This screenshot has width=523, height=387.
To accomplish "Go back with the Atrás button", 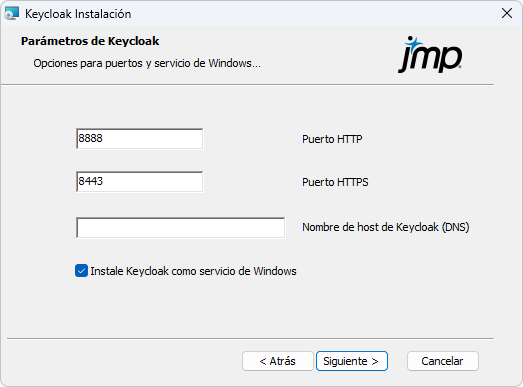I will 278,361.
